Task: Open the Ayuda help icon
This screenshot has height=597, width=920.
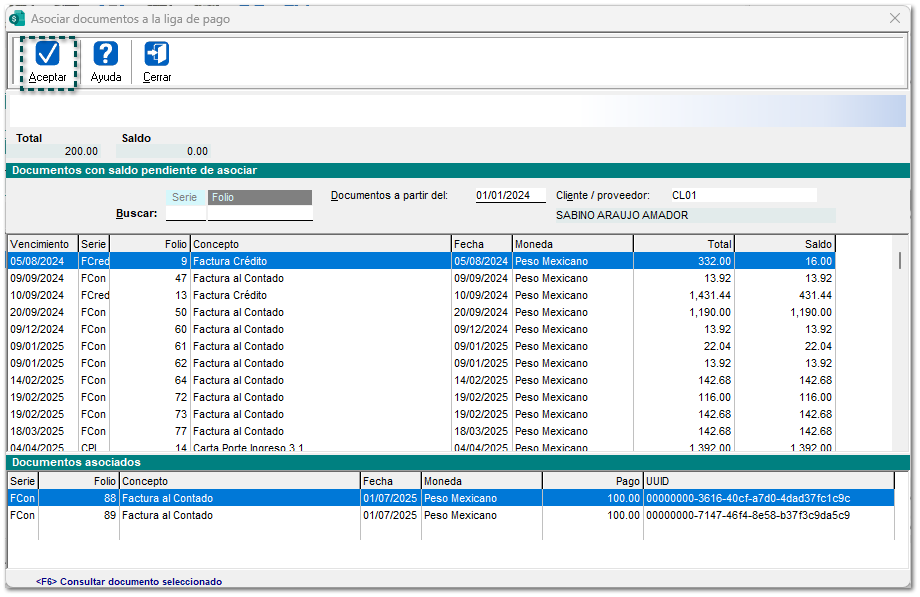Action: tap(106, 54)
